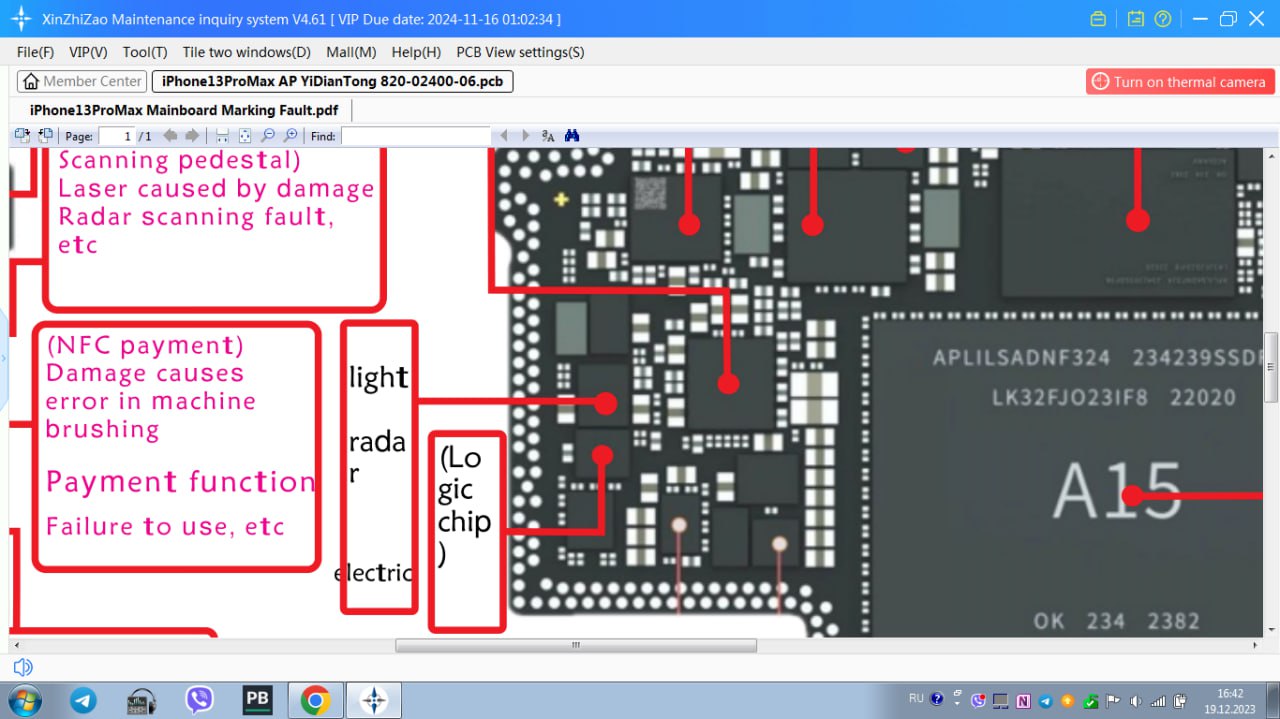This screenshot has width=1280, height=719.
Task: Open the Mall(M) menu
Action: 351,52
